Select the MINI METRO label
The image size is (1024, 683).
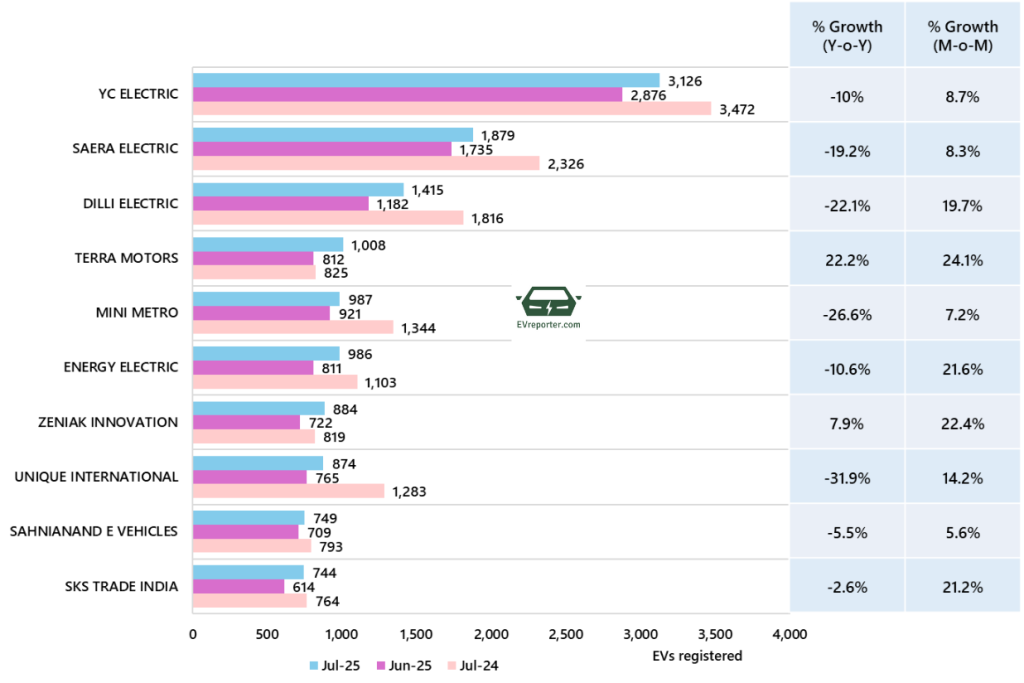(x=137, y=313)
